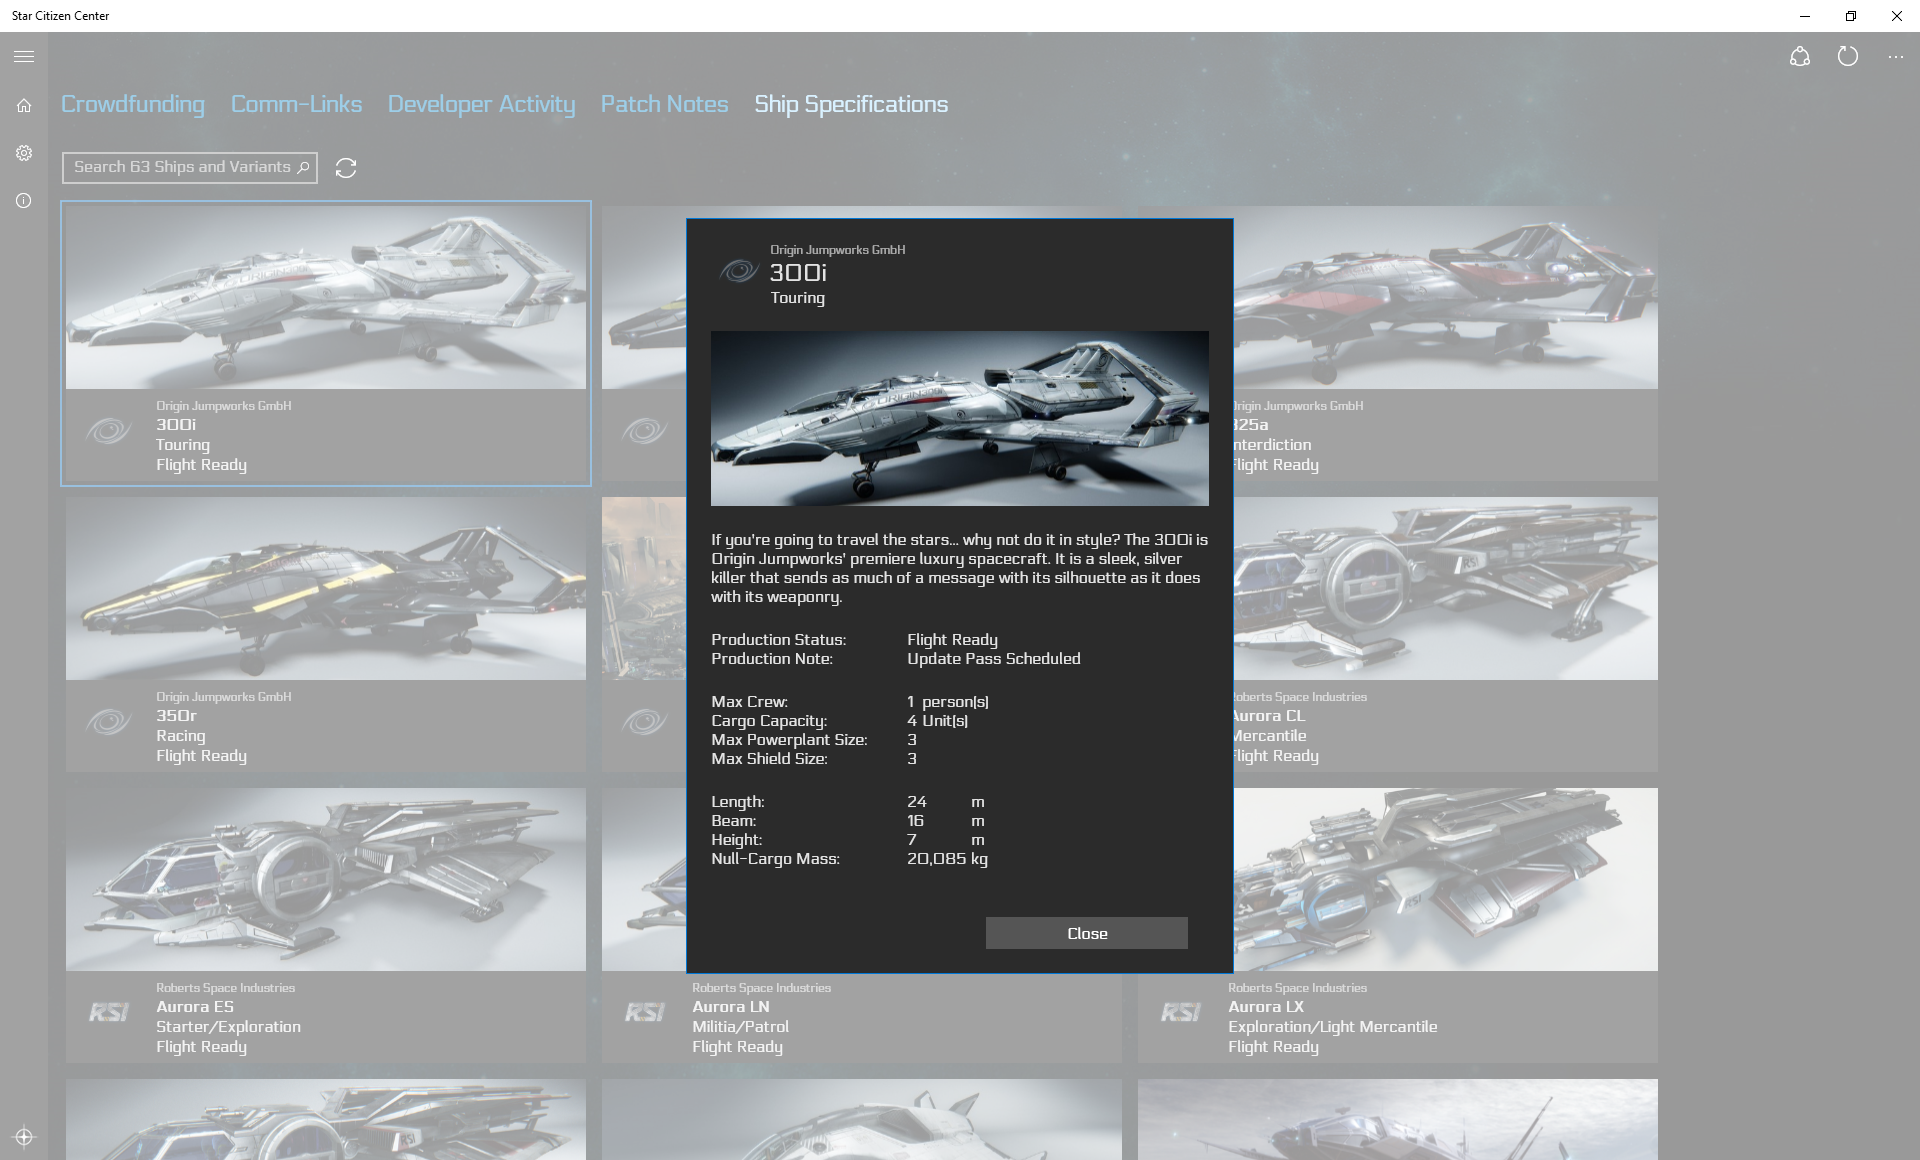Screen dimensions: 1920x1160
Task: Click the search magnifier icon
Action: (x=303, y=167)
